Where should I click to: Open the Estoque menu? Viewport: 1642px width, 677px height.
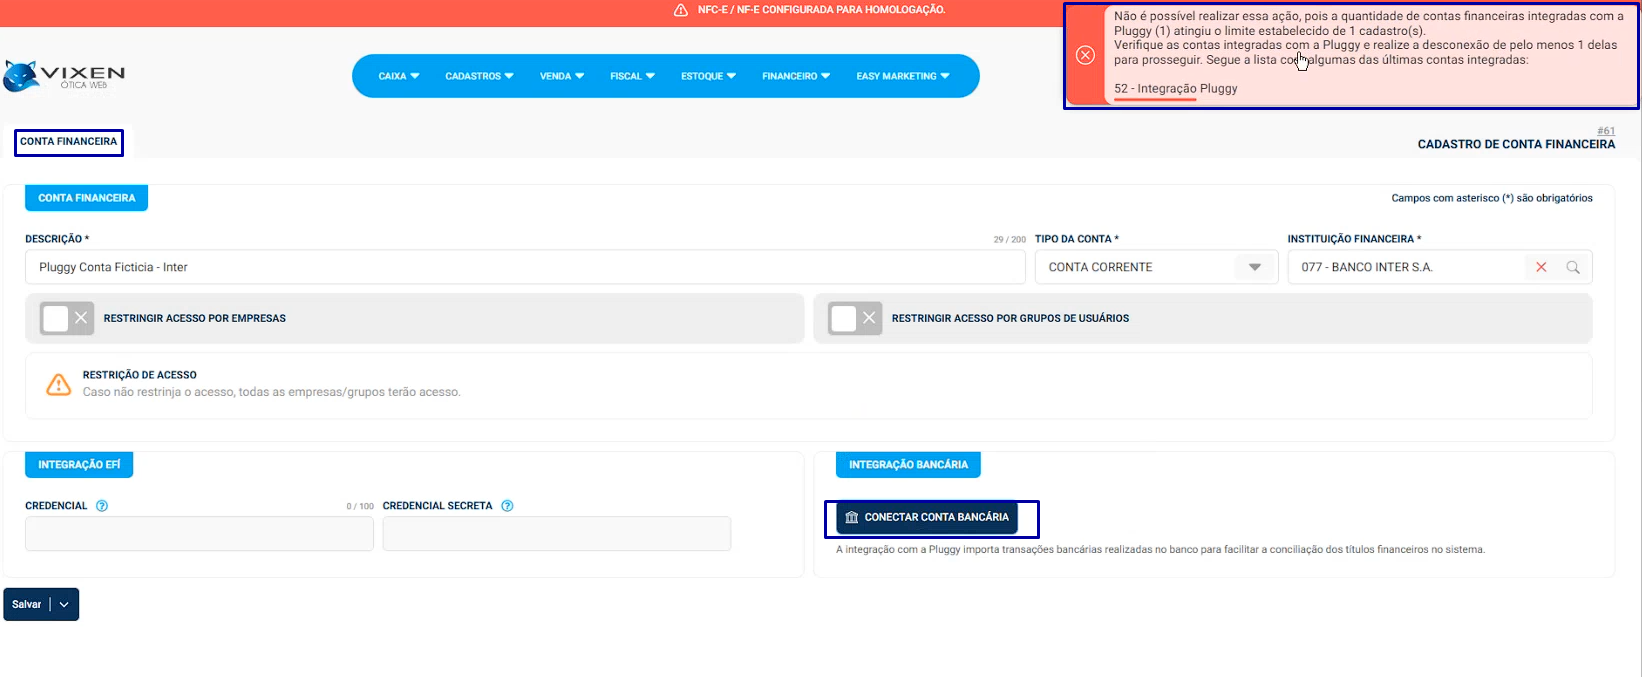coord(708,76)
